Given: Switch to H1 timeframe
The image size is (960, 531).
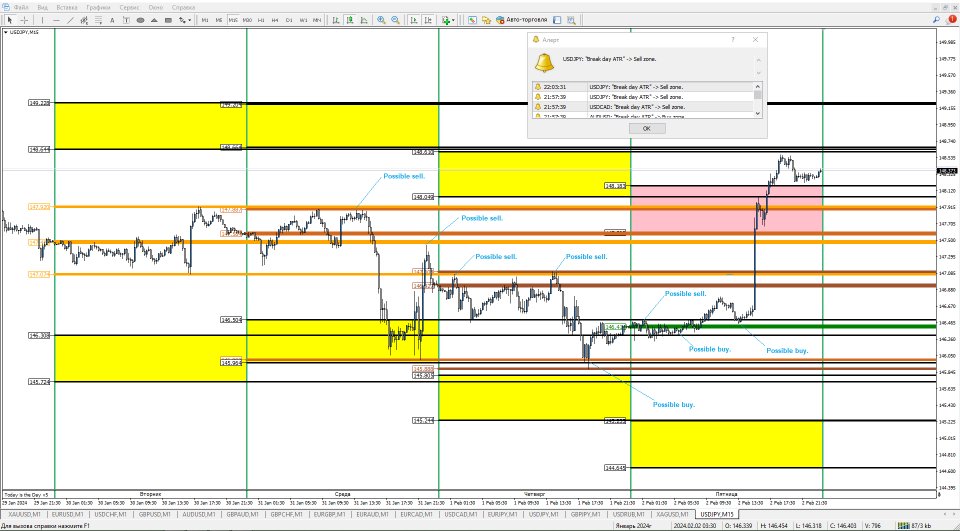Looking at the screenshot, I should point(261,20).
